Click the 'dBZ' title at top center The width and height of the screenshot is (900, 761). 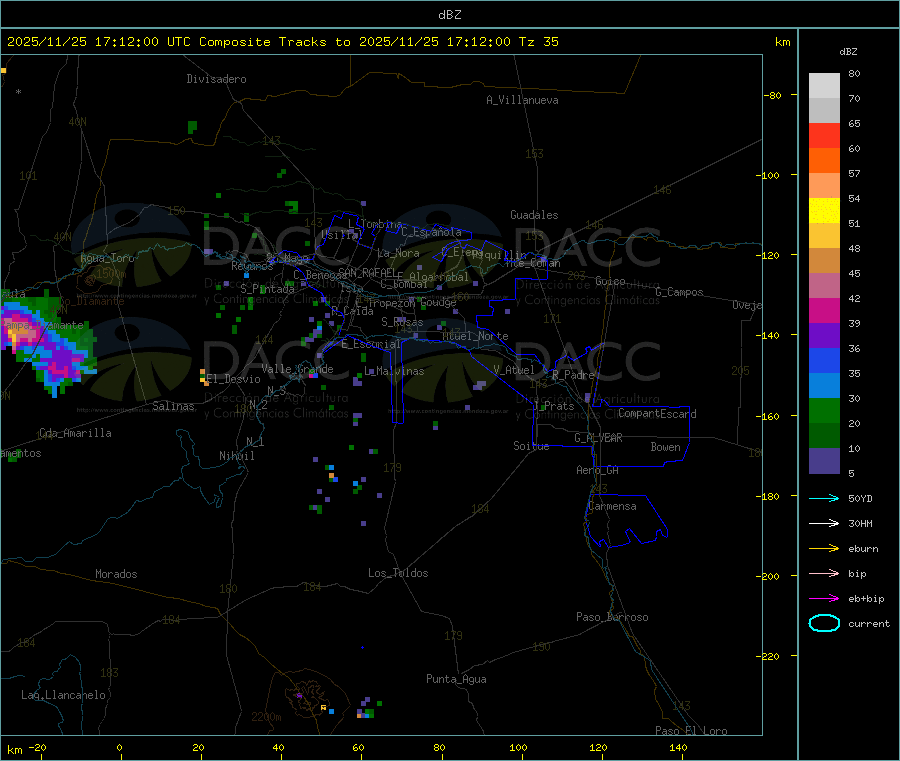pos(449,15)
